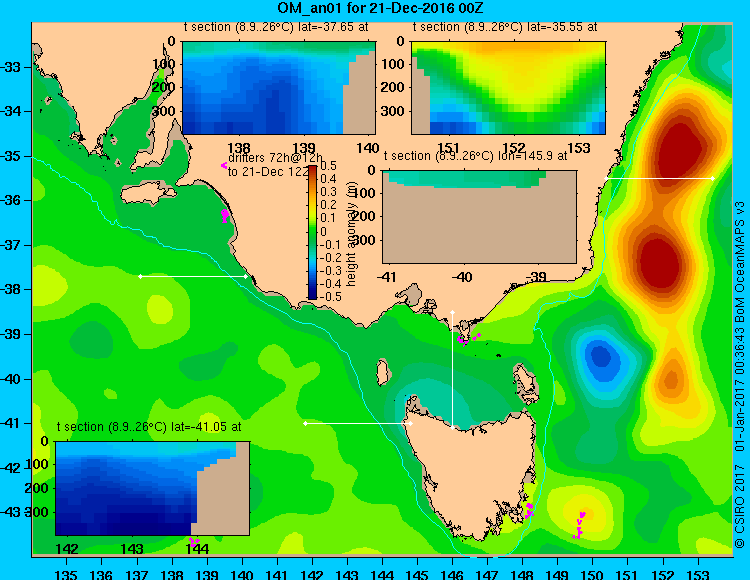Screen dimensions: 750x580
Task: Click the "drifters 72h@12h" legend text
Action: 276,158
